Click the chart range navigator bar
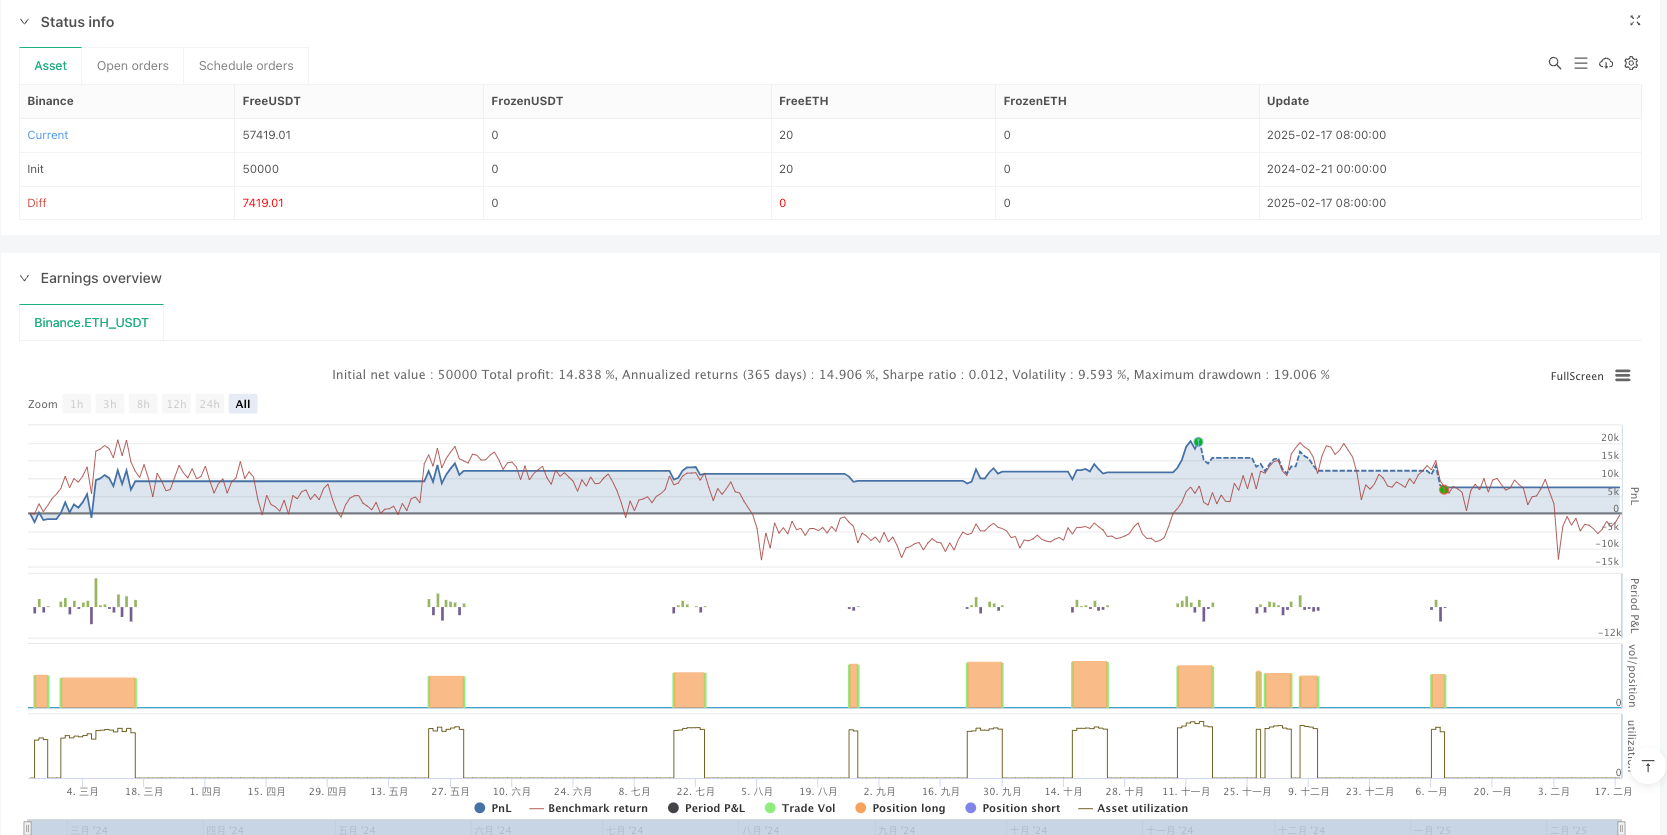The height and width of the screenshot is (835, 1667). [x=820, y=828]
